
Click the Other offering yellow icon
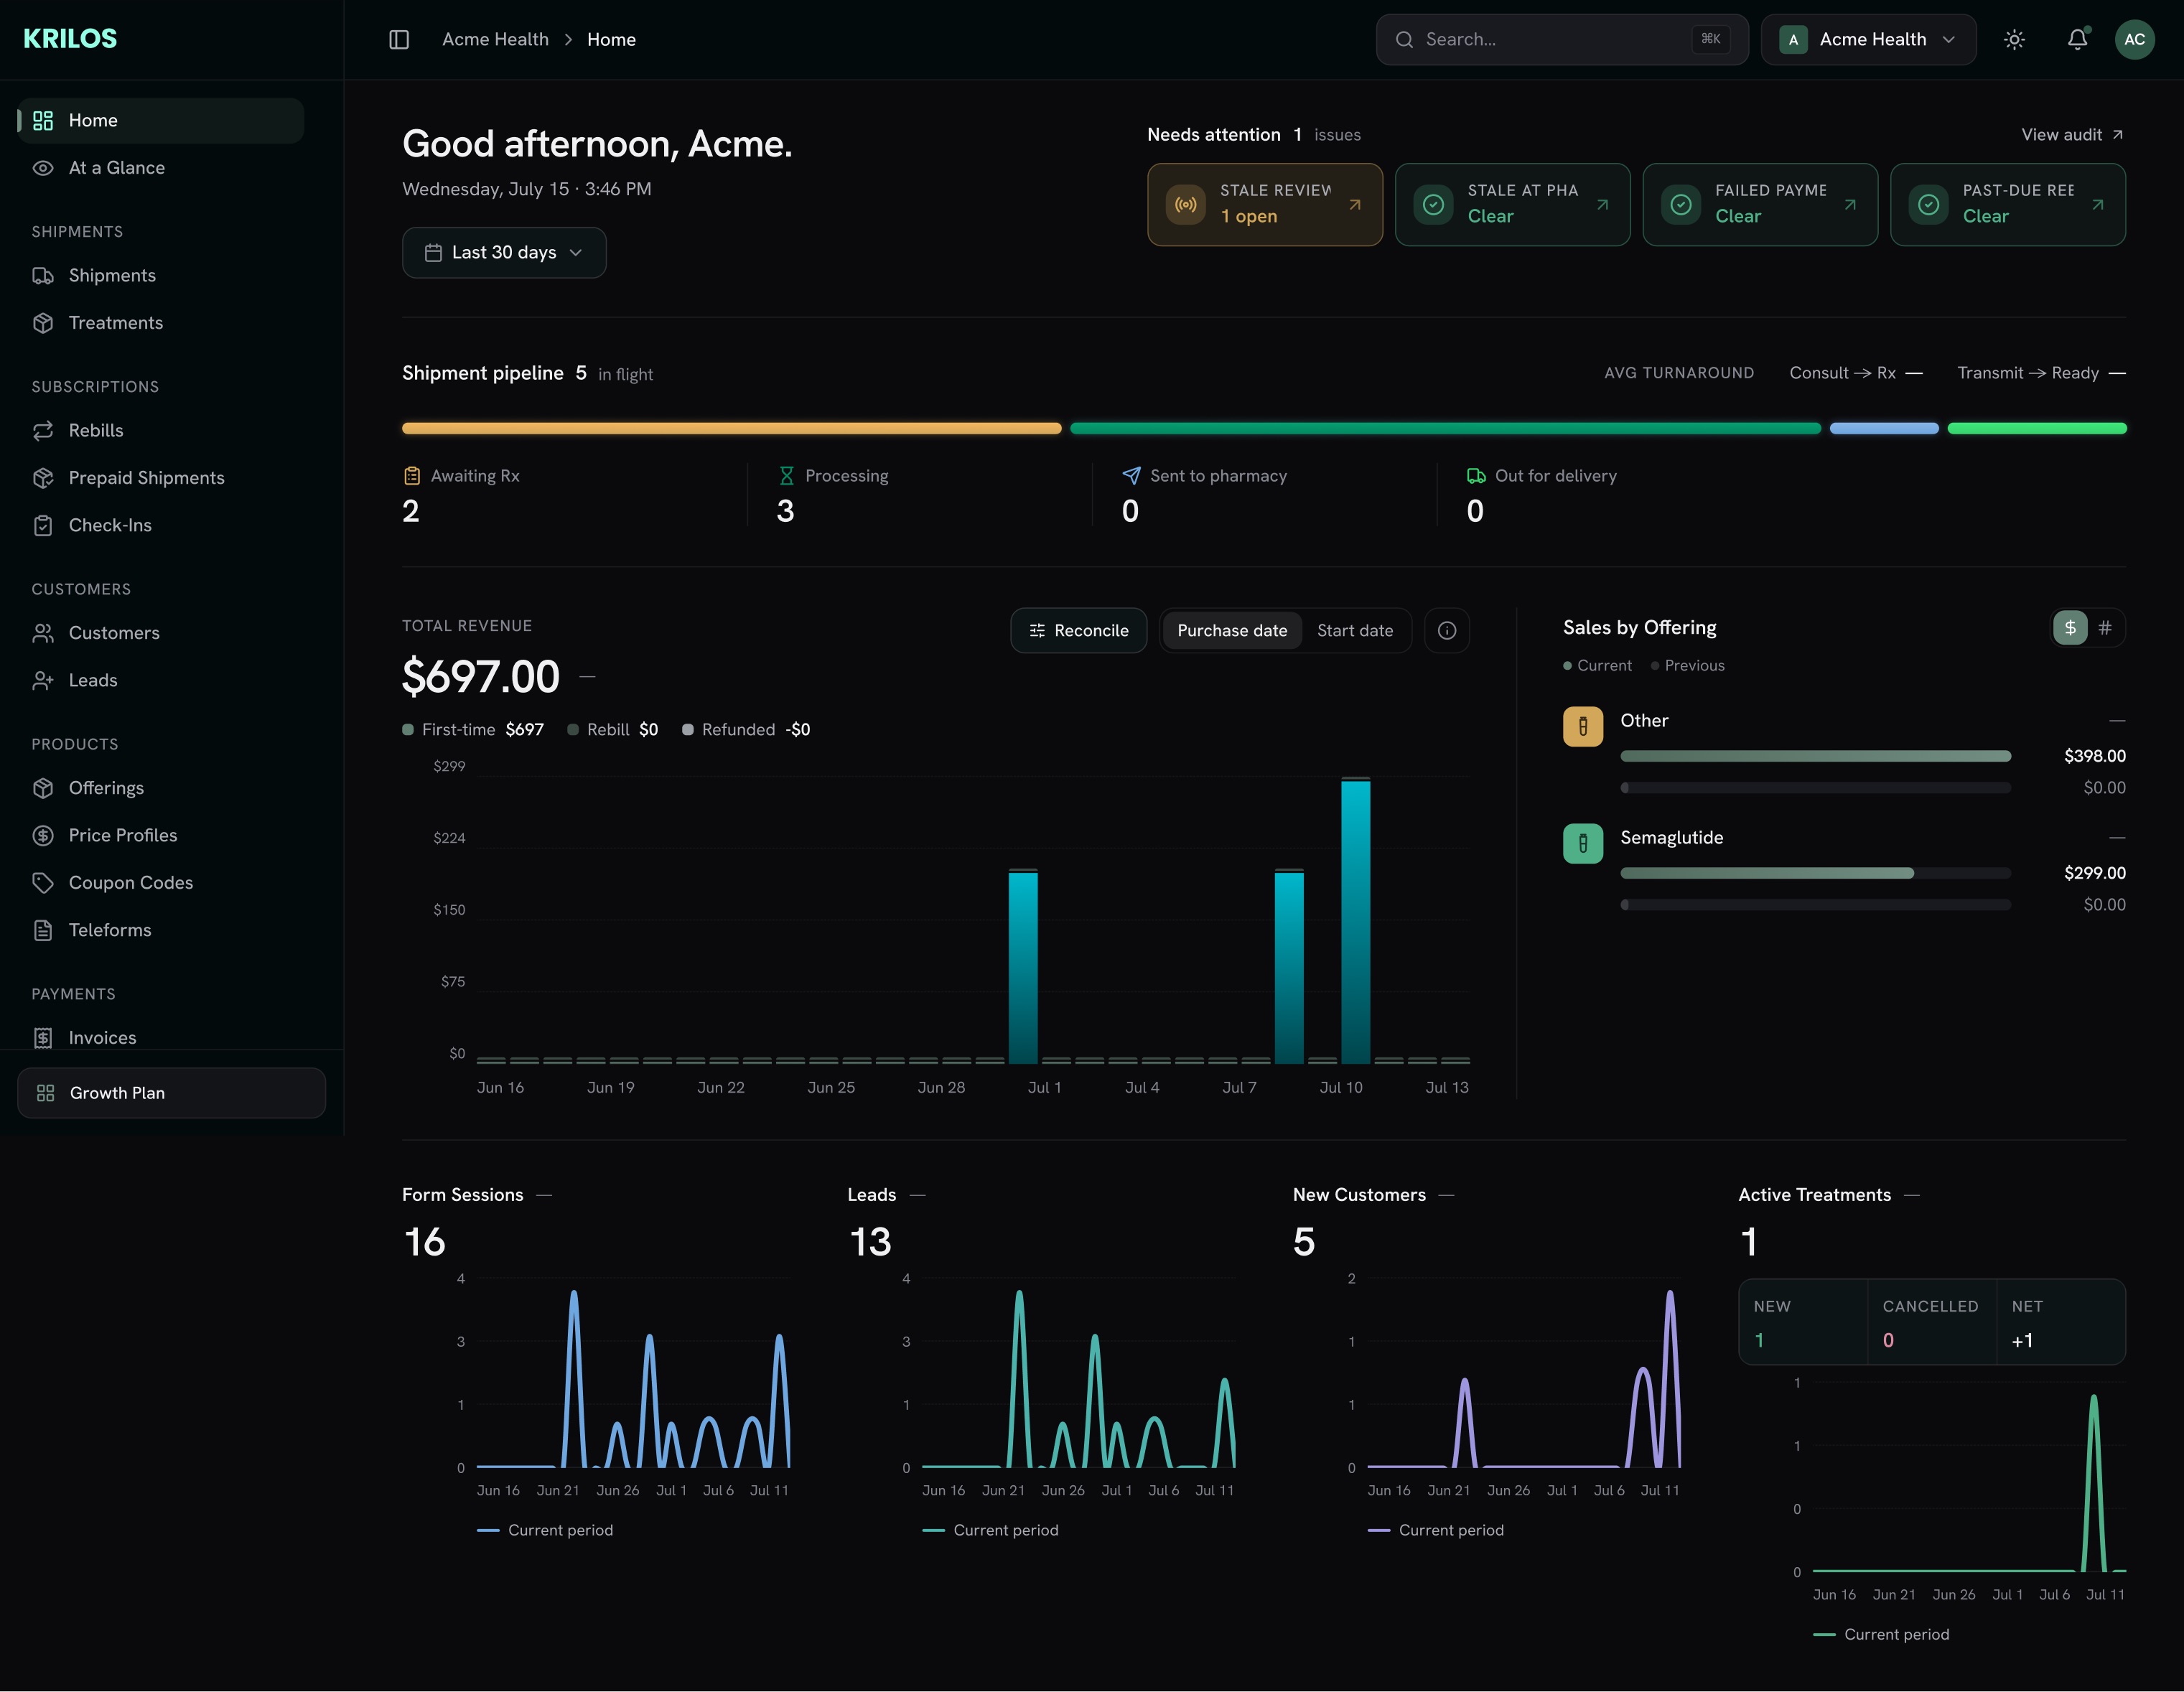pyautogui.click(x=1583, y=727)
